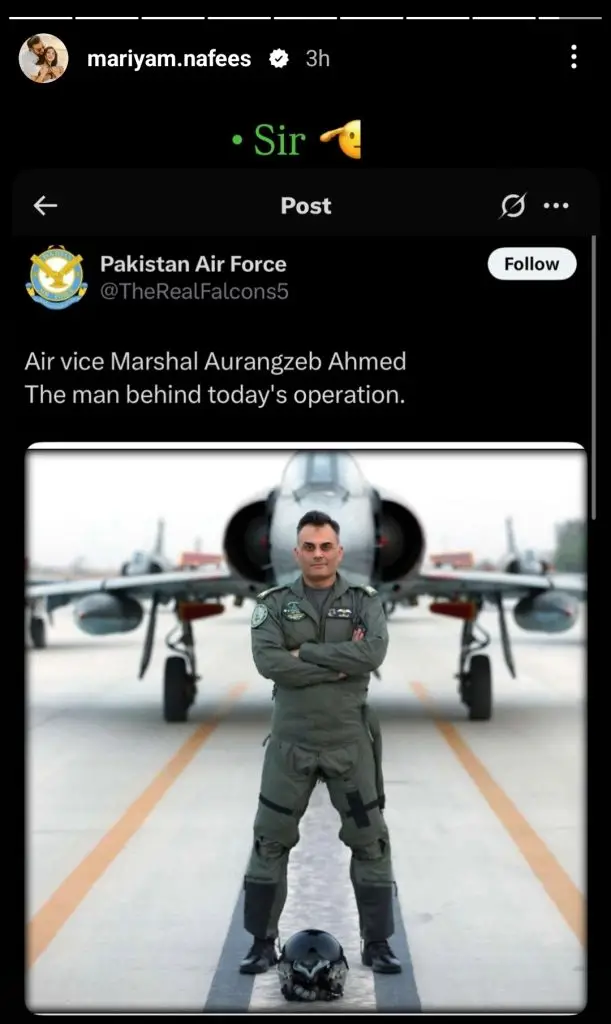
Task: Click the post's vertical scrollbar
Action: [x=593, y=377]
